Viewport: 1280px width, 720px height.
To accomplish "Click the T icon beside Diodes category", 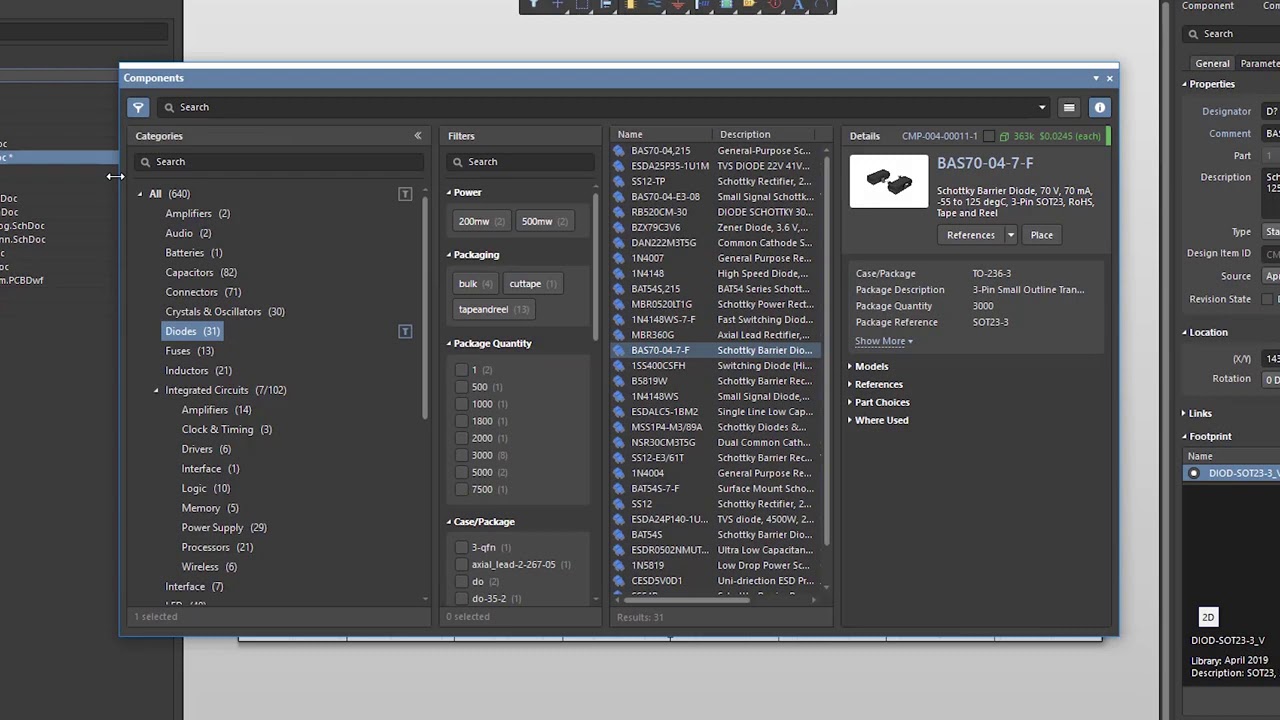I will pyautogui.click(x=405, y=331).
